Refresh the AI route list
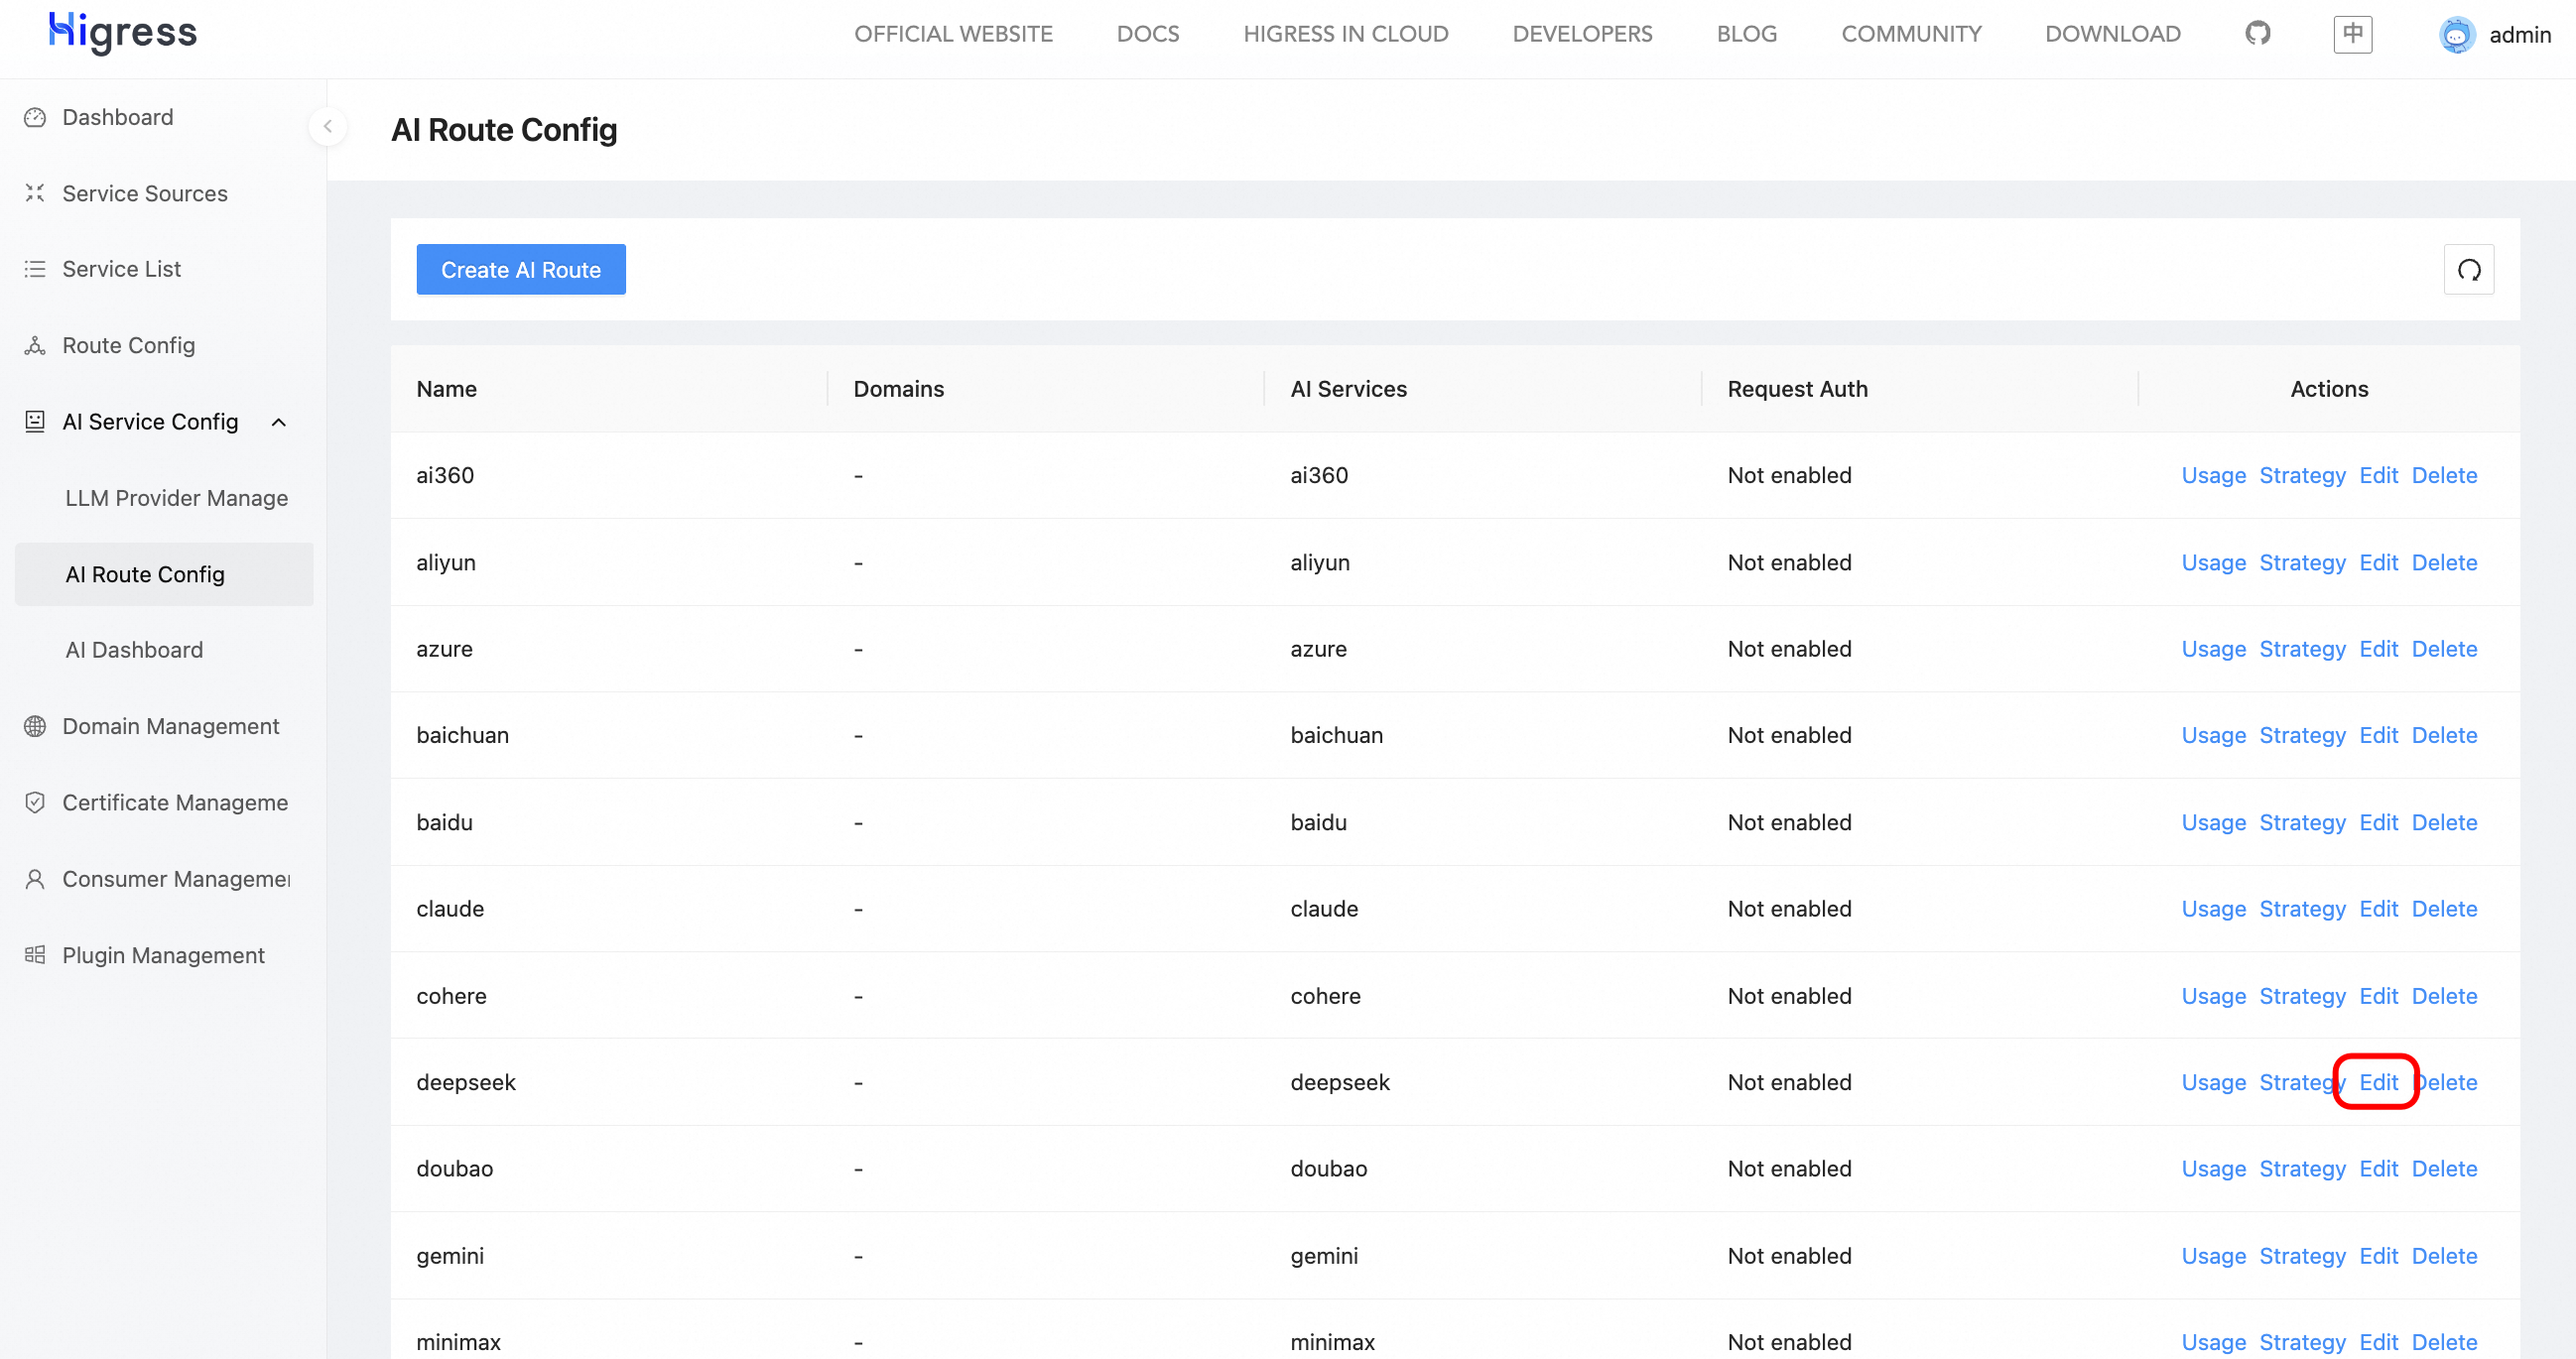Image resolution: width=2576 pixels, height=1359 pixels. (2468, 270)
